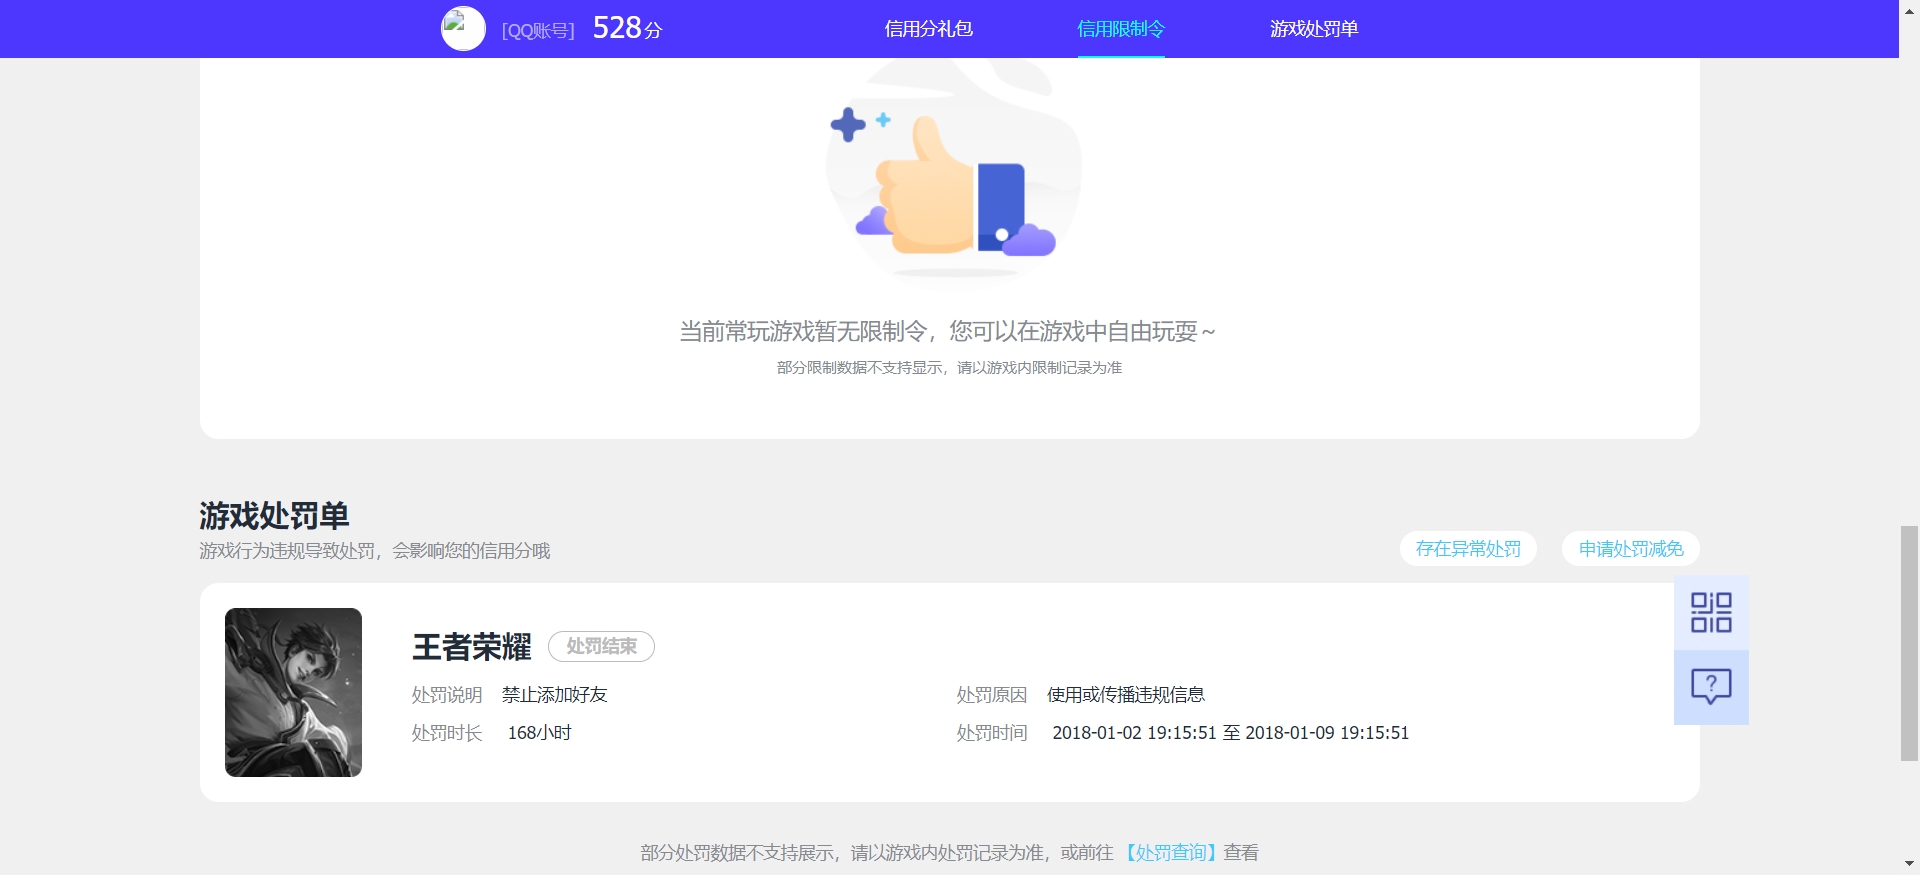Click the 存在异常处罚 button
Image resolution: width=1920 pixels, height=875 pixels.
1468,548
